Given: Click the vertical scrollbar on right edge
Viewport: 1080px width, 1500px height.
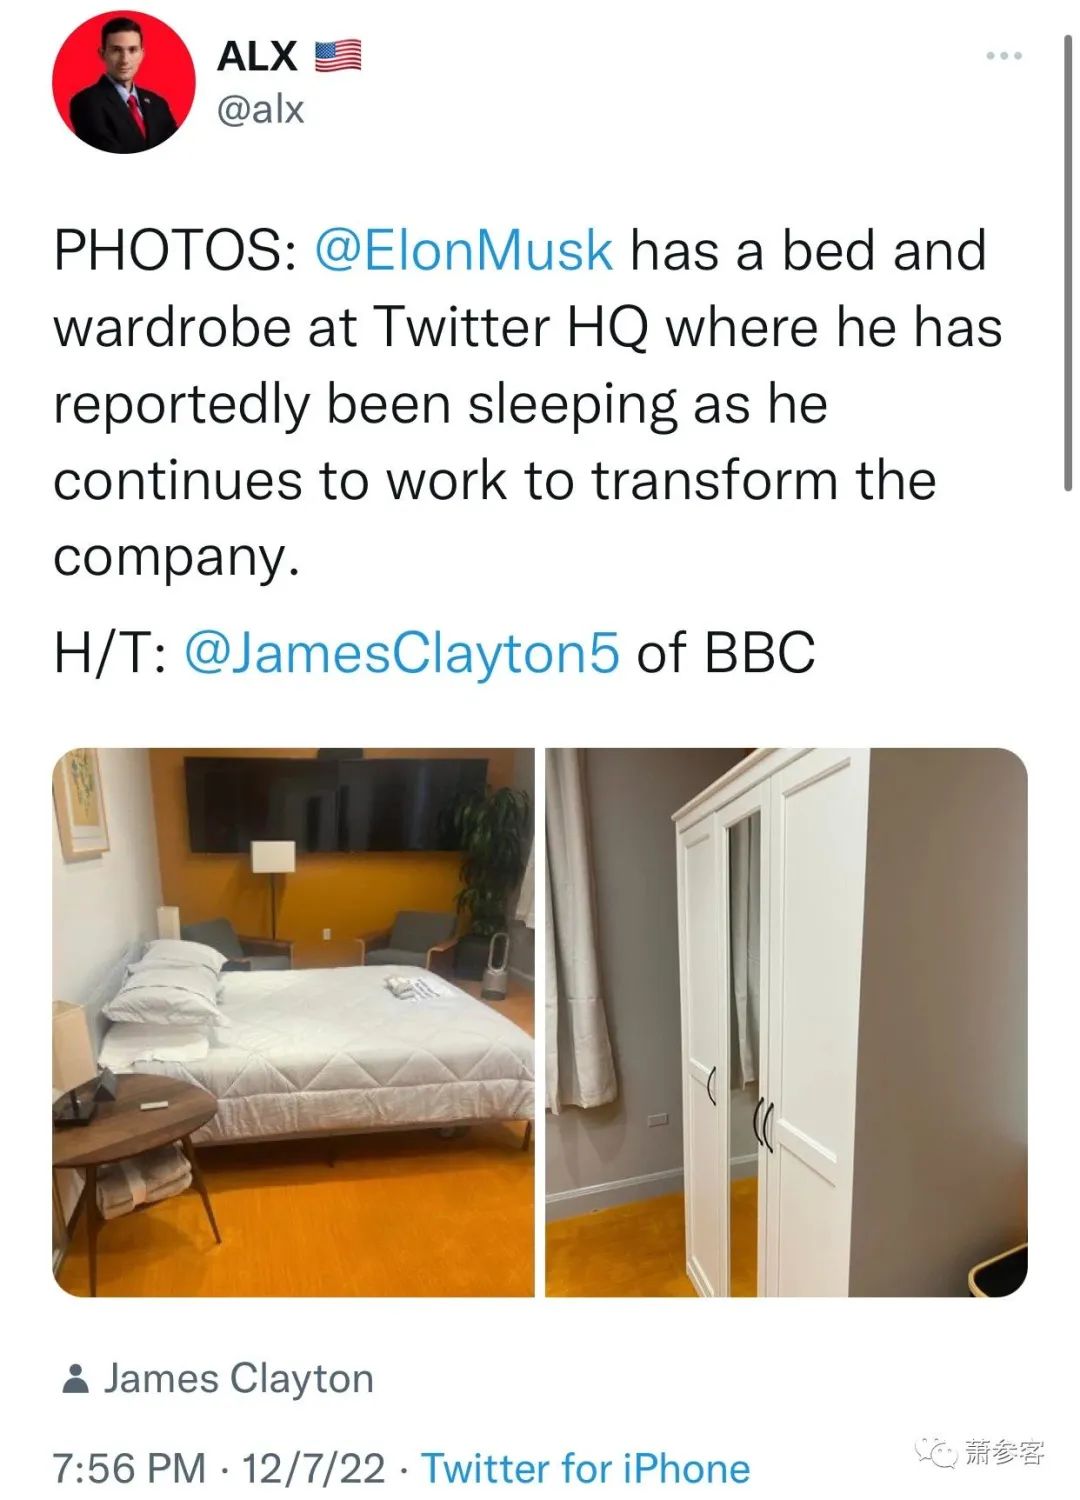Looking at the screenshot, I should coord(1068,260).
